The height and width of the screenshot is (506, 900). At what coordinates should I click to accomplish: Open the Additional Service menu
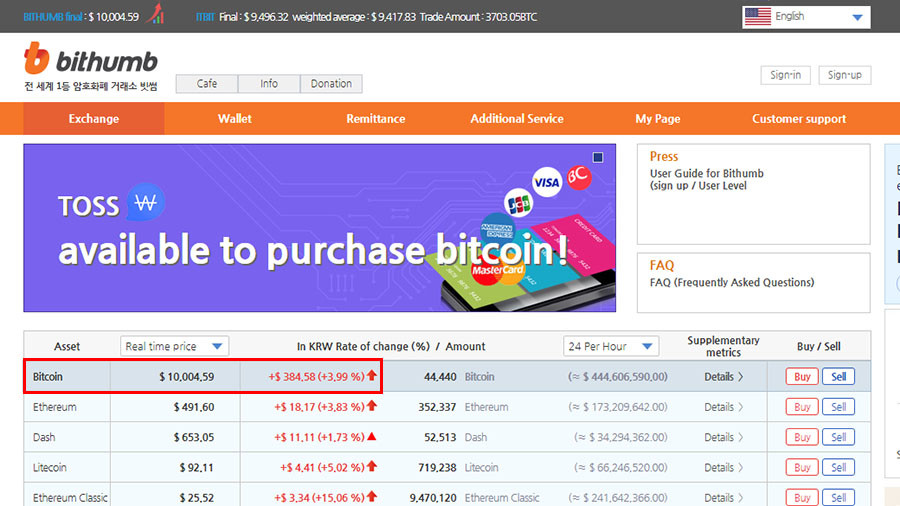point(517,119)
